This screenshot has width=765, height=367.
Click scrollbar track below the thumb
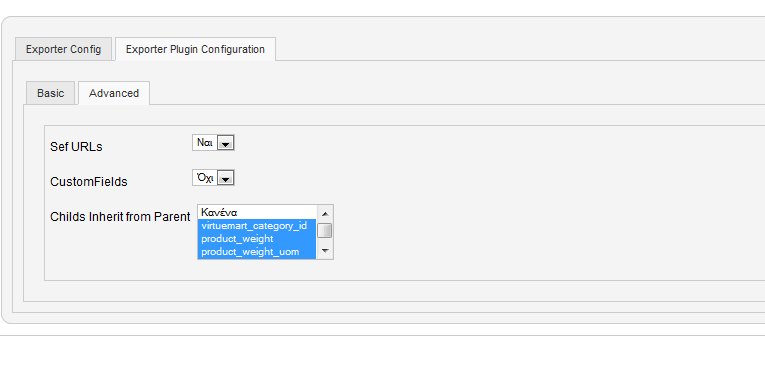[325, 241]
